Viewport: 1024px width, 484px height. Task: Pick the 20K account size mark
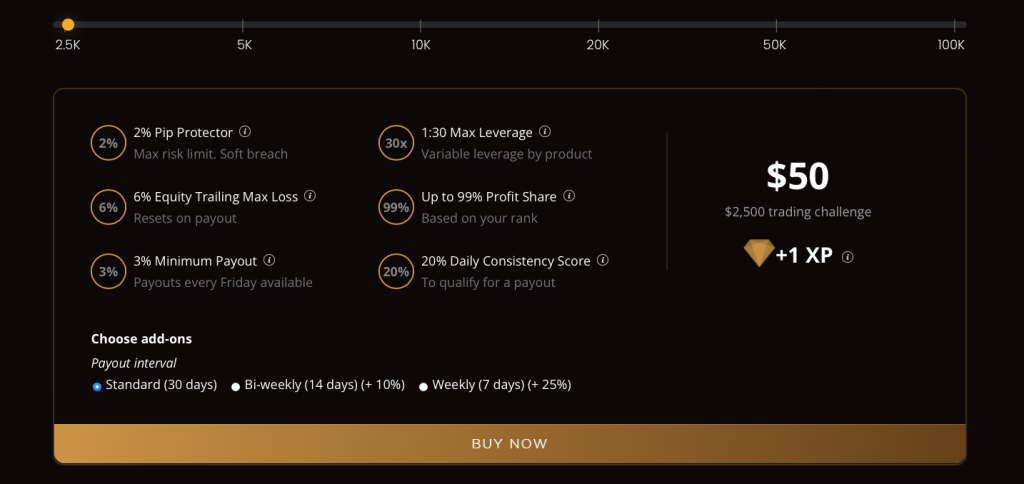tap(598, 24)
